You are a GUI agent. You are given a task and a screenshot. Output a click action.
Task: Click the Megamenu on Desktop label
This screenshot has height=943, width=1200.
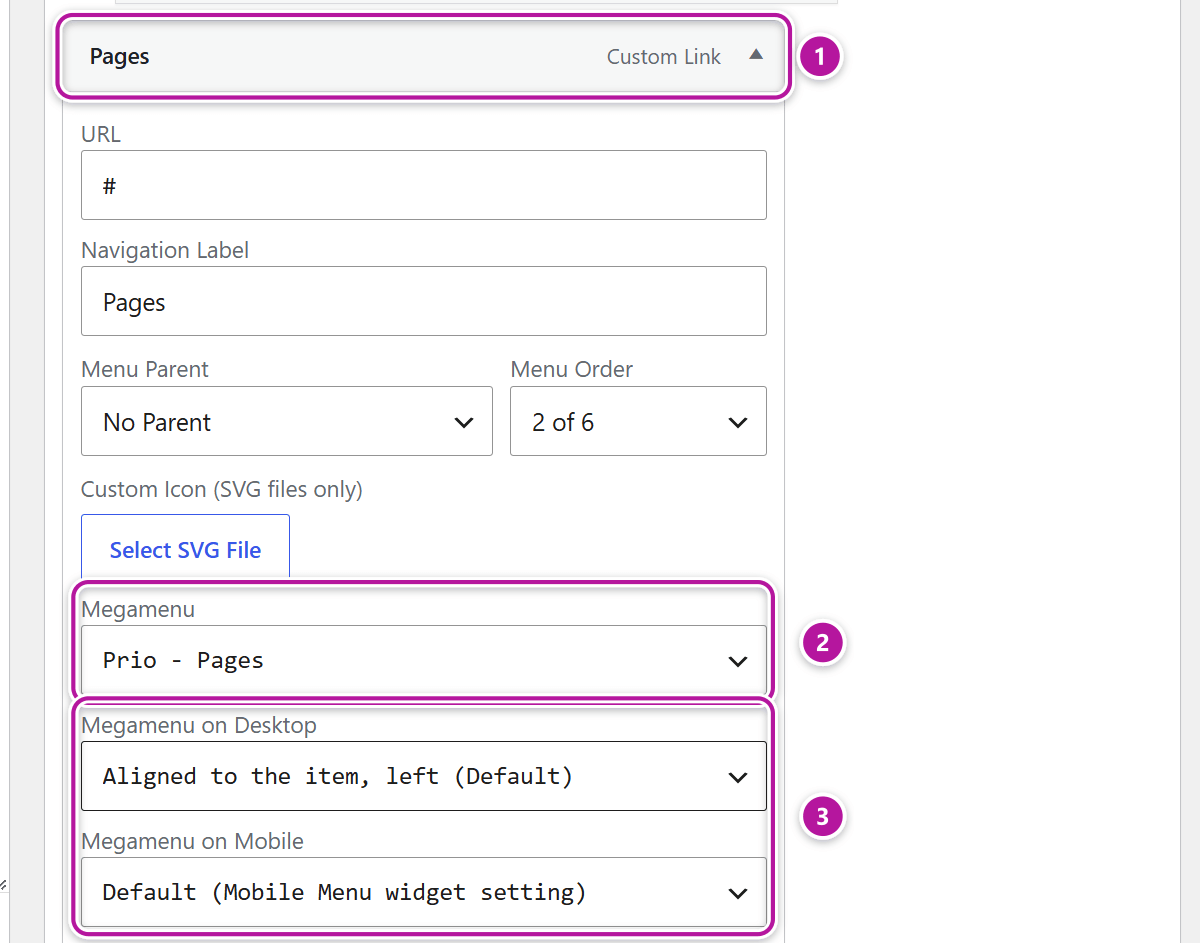tap(199, 726)
